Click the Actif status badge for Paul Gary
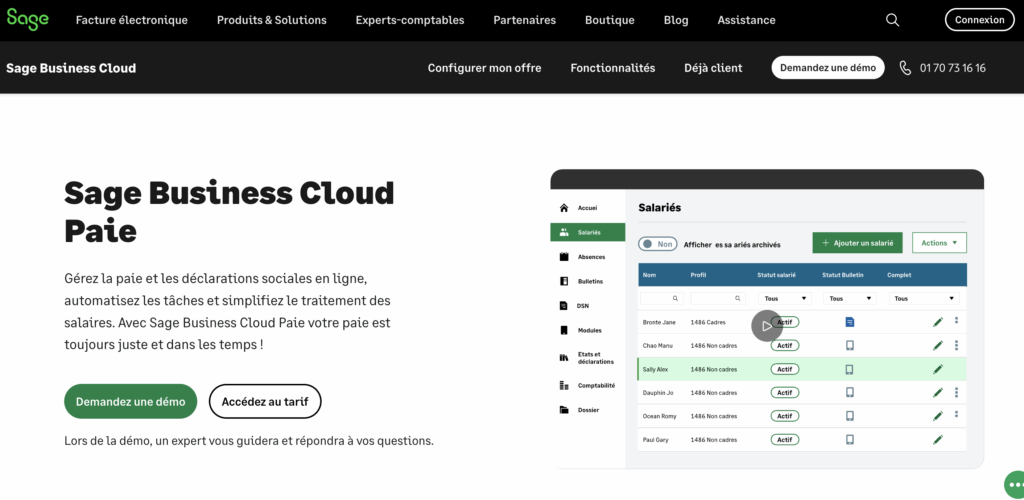Image resolution: width=1024 pixels, height=500 pixels. pyautogui.click(x=785, y=439)
